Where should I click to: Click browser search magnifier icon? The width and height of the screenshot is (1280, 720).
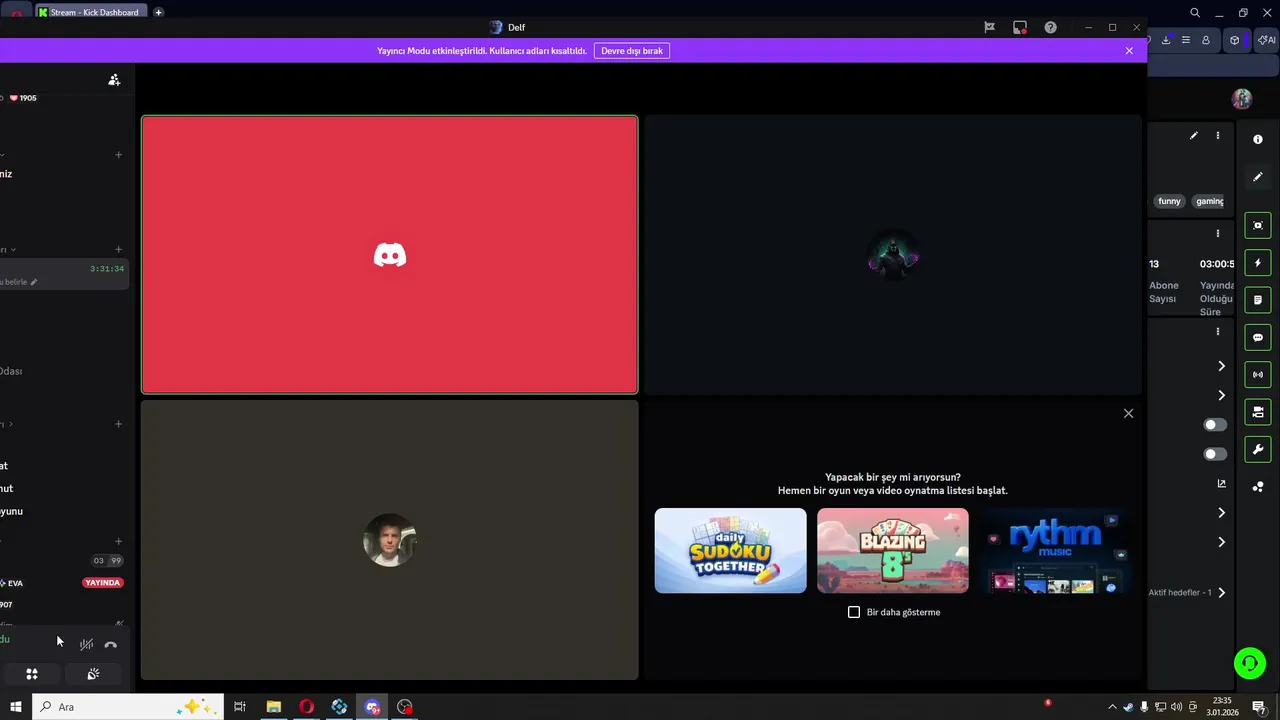[x=1195, y=12]
